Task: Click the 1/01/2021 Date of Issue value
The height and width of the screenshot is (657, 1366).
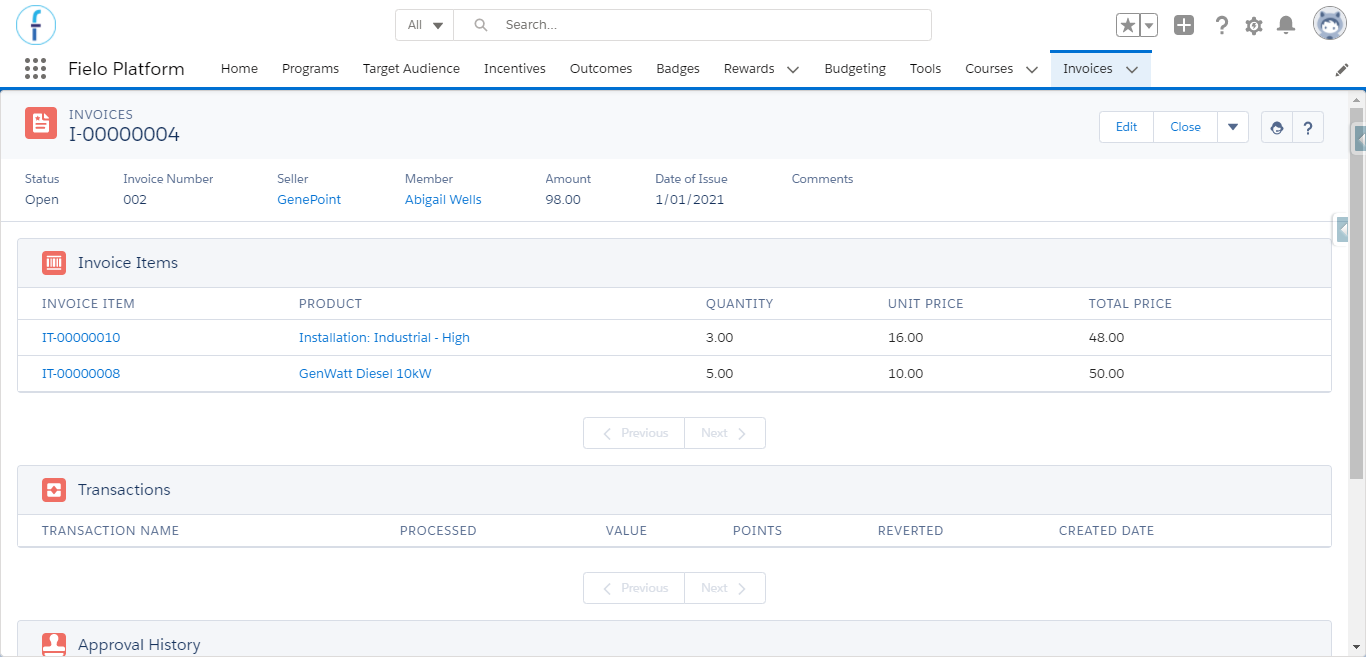Action: point(690,200)
